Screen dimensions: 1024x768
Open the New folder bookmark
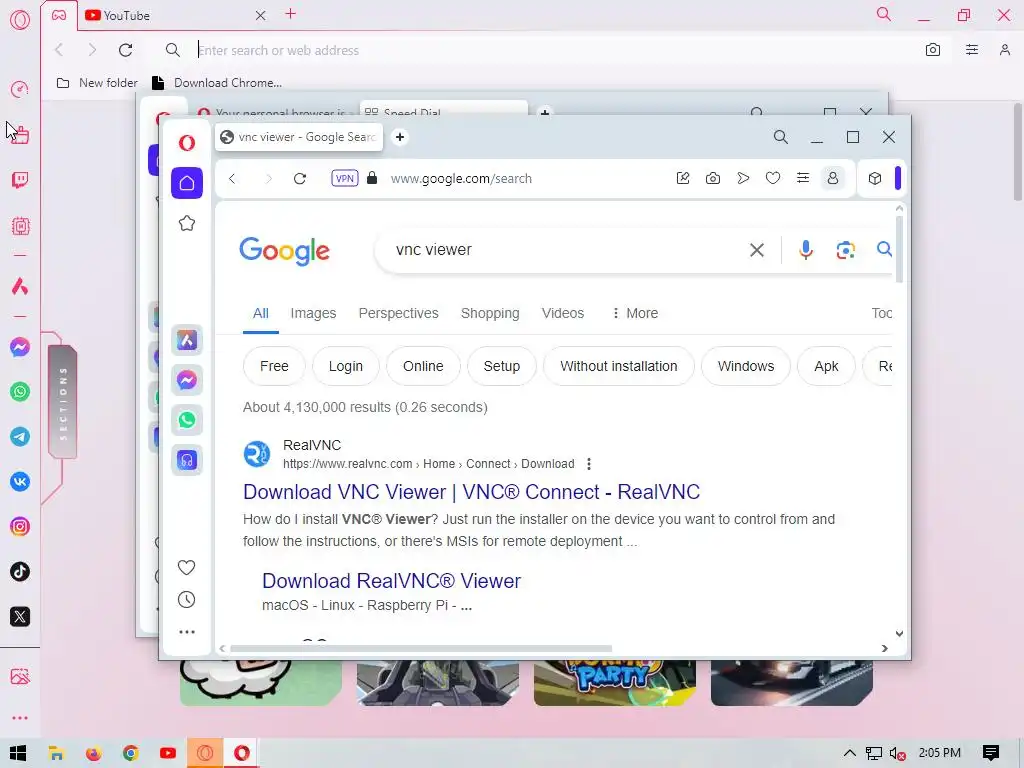(x=97, y=83)
